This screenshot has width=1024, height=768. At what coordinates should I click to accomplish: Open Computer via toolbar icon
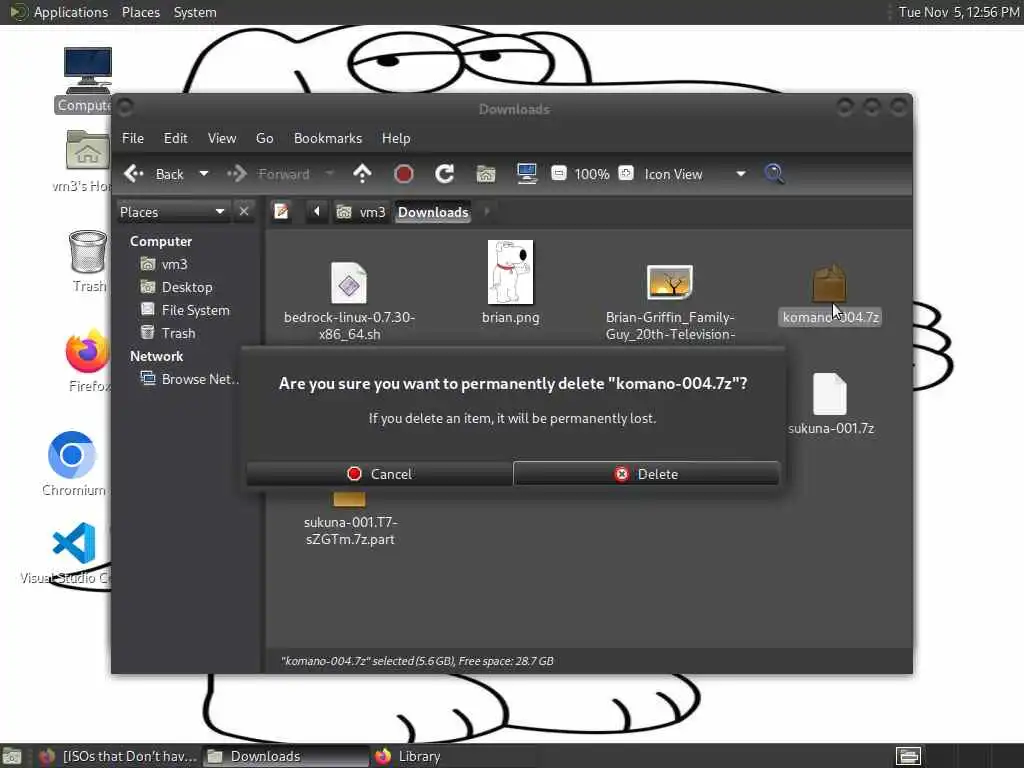tap(526, 174)
